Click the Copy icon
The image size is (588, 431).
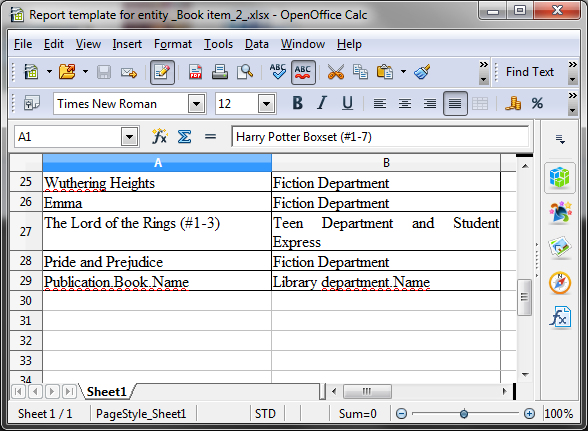coord(360,72)
